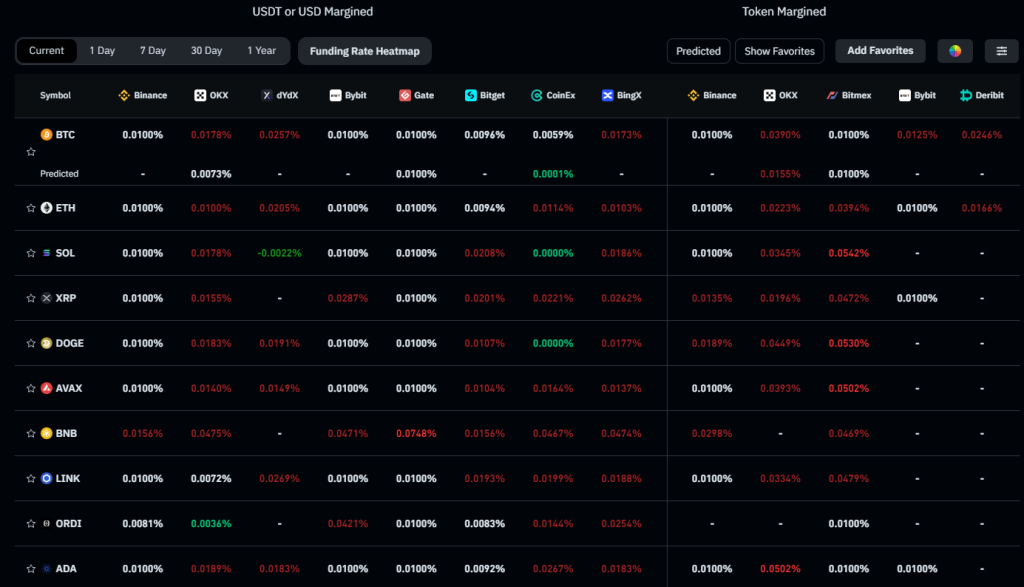The height and width of the screenshot is (587, 1024).
Task: Click the dYdX exchange column header
Action: pos(280,96)
